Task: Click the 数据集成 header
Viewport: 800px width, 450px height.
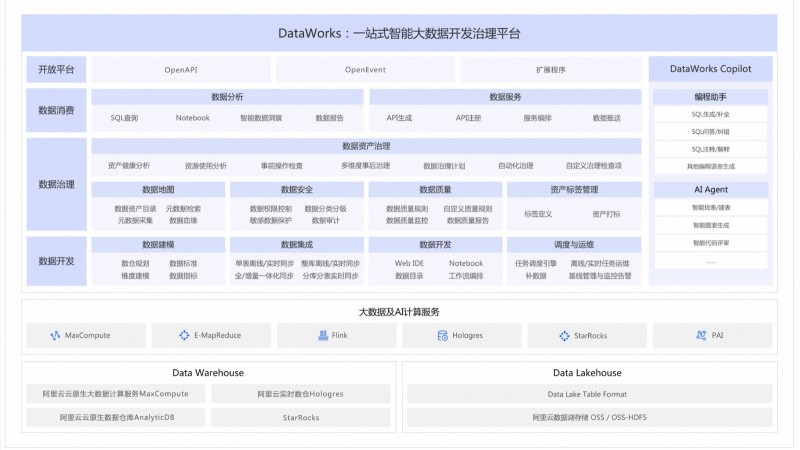Action: 297,245
